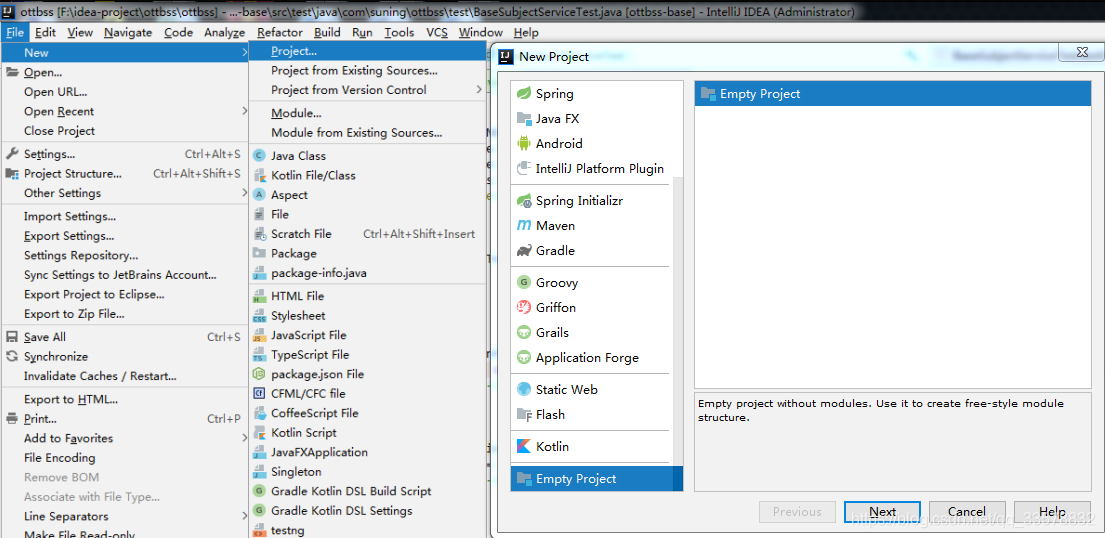1105x538 pixels.
Task: Click the Cancel button in New Project
Action: (966, 512)
